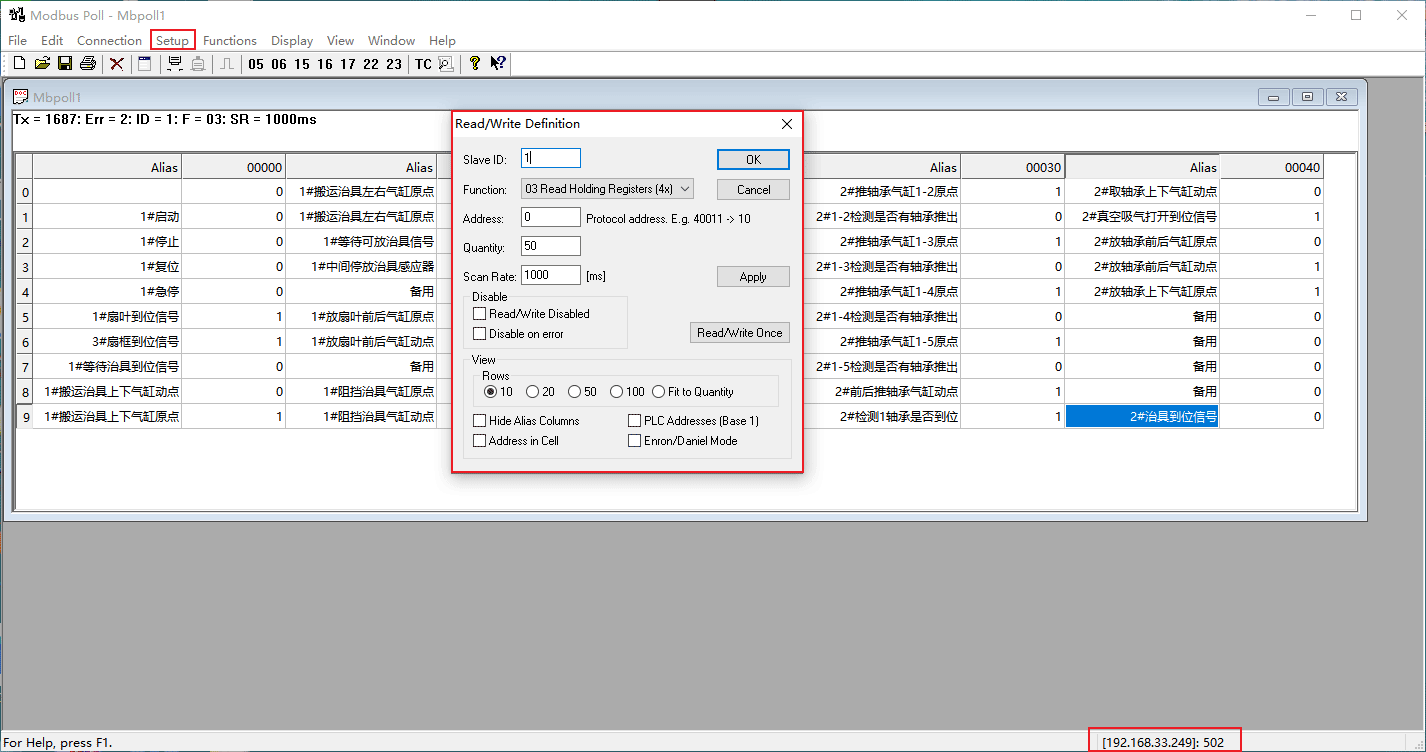Open the Setup menu
Screen dimensions: 1426x752
(x=172, y=41)
